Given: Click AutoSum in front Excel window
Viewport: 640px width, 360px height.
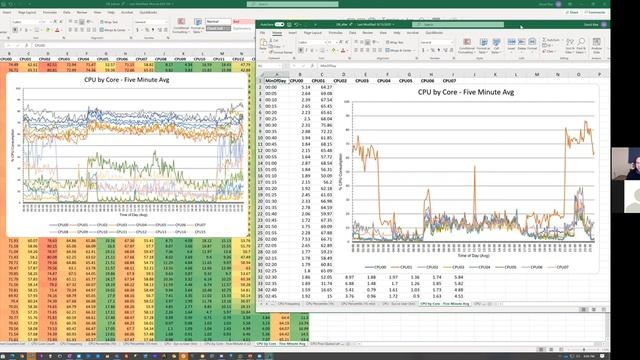Looking at the screenshot, I should (551, 40).
